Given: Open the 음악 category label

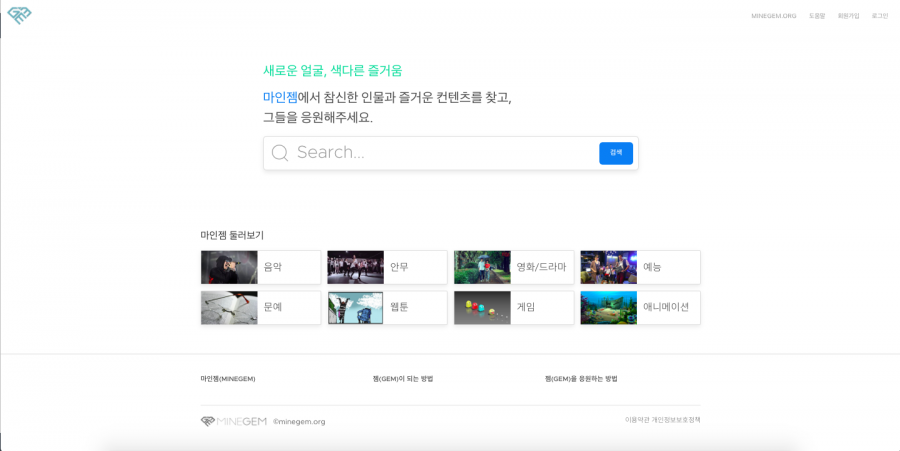Looking at the screenshot, I should (x=273, y=267).
